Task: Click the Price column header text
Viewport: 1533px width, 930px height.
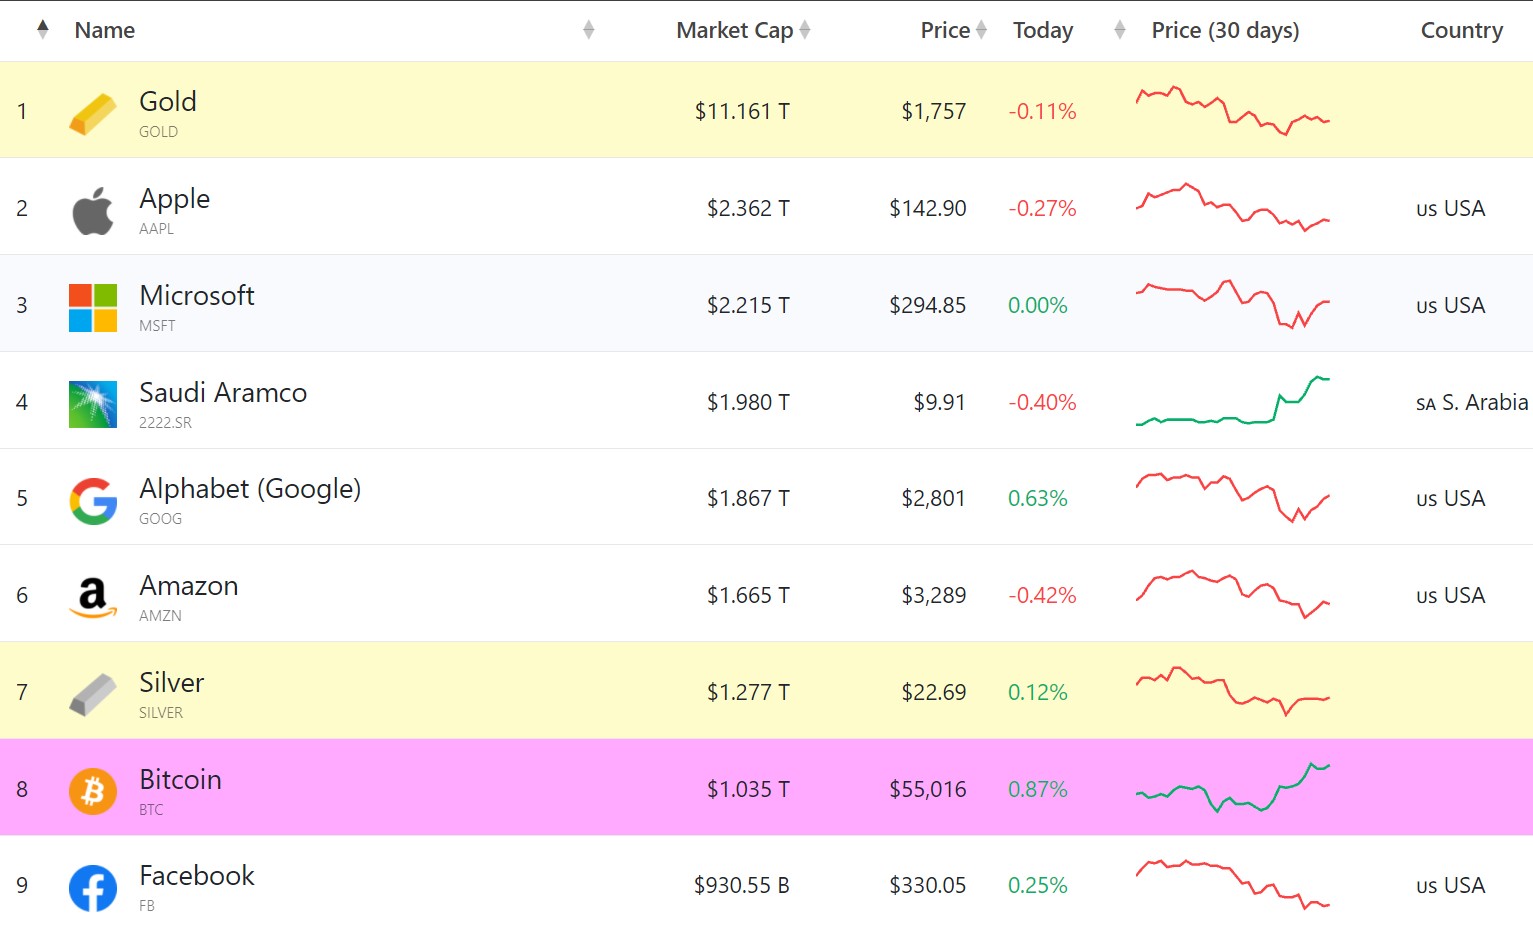Action: click(x=945, y=30)
